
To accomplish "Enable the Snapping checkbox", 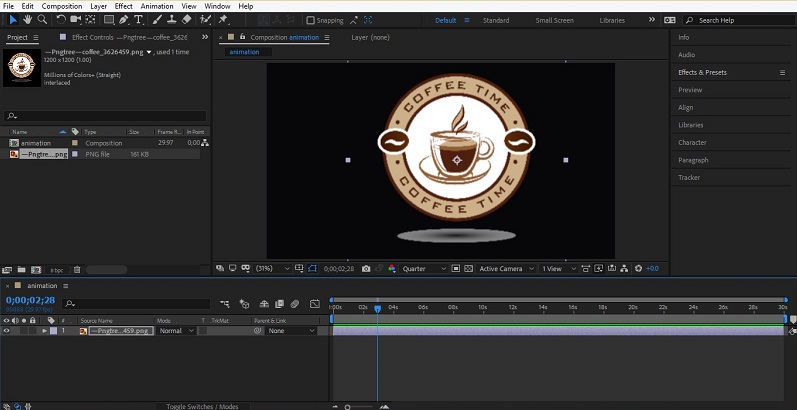I will [310, 20].
